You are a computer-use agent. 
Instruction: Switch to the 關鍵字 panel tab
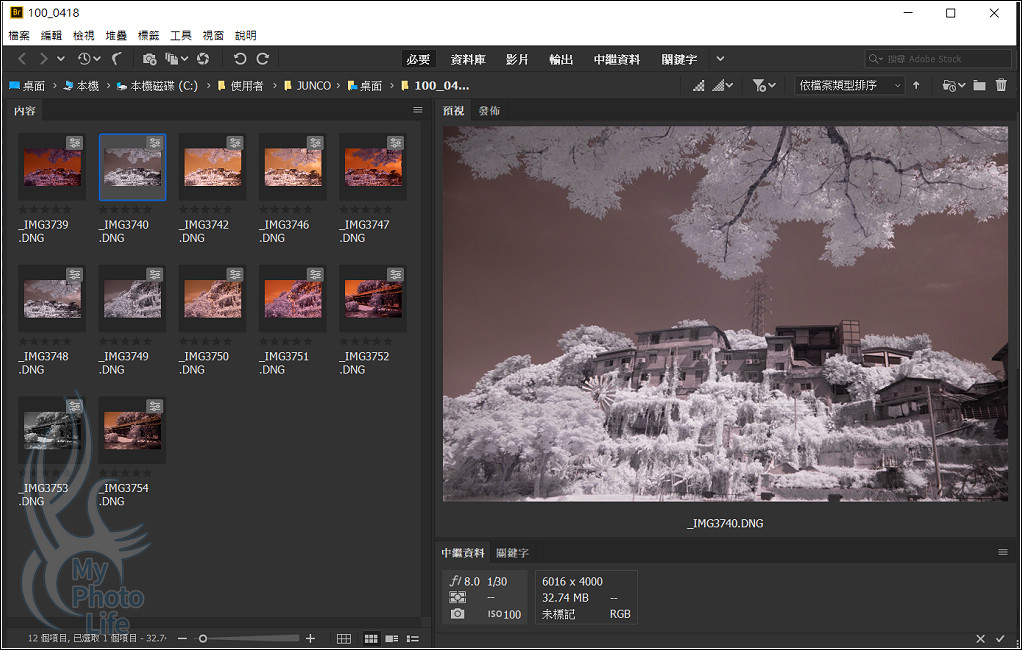pos(513,553)
